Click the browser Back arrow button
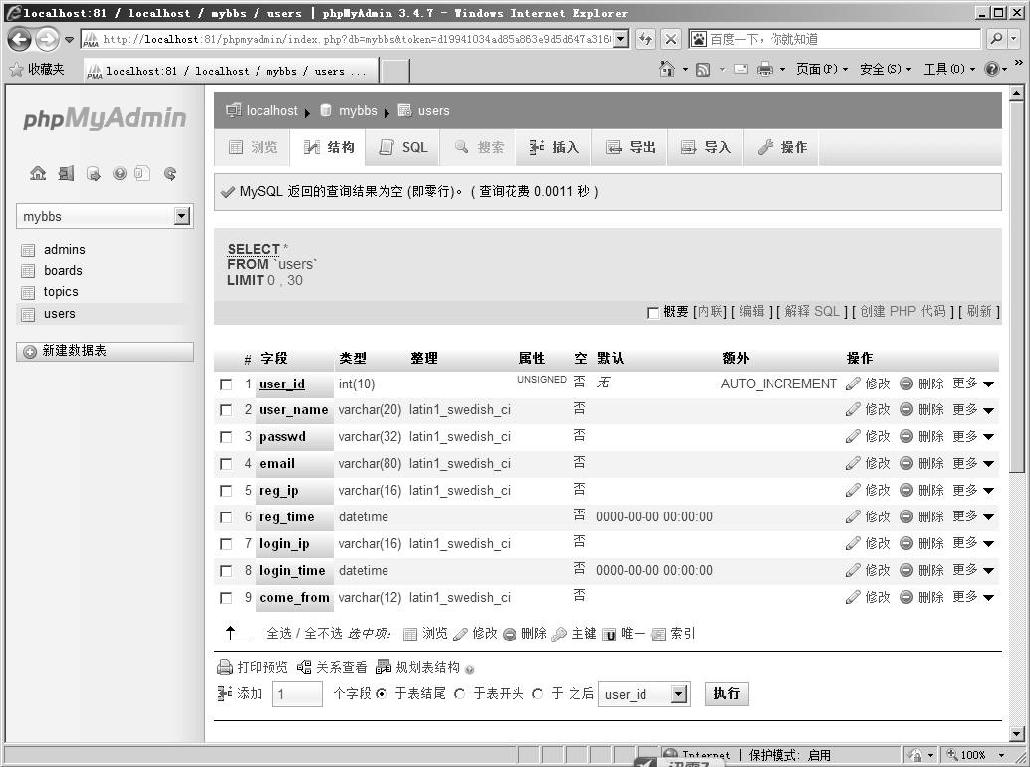The width and height of the screenshot is (1030, 767). click(20, 39)
